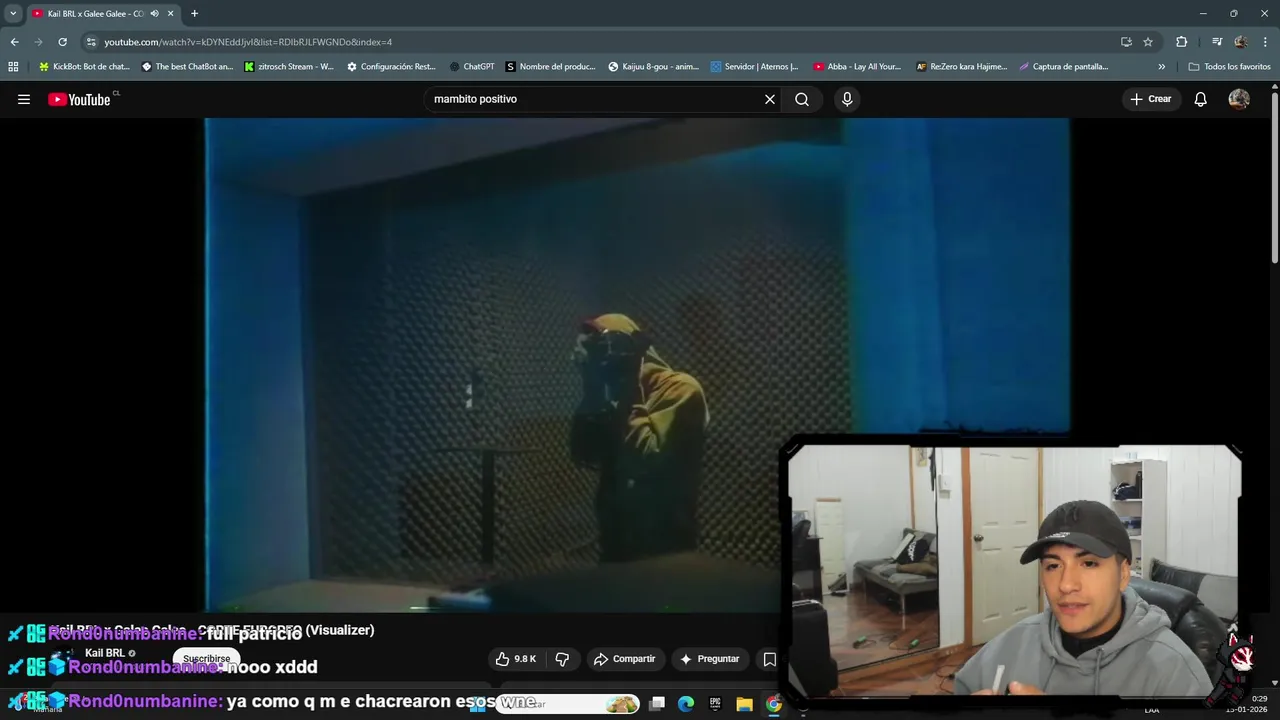Open the Crear create menu
This screenshot has height=720, width=1280.
[x=1150, y=99]
